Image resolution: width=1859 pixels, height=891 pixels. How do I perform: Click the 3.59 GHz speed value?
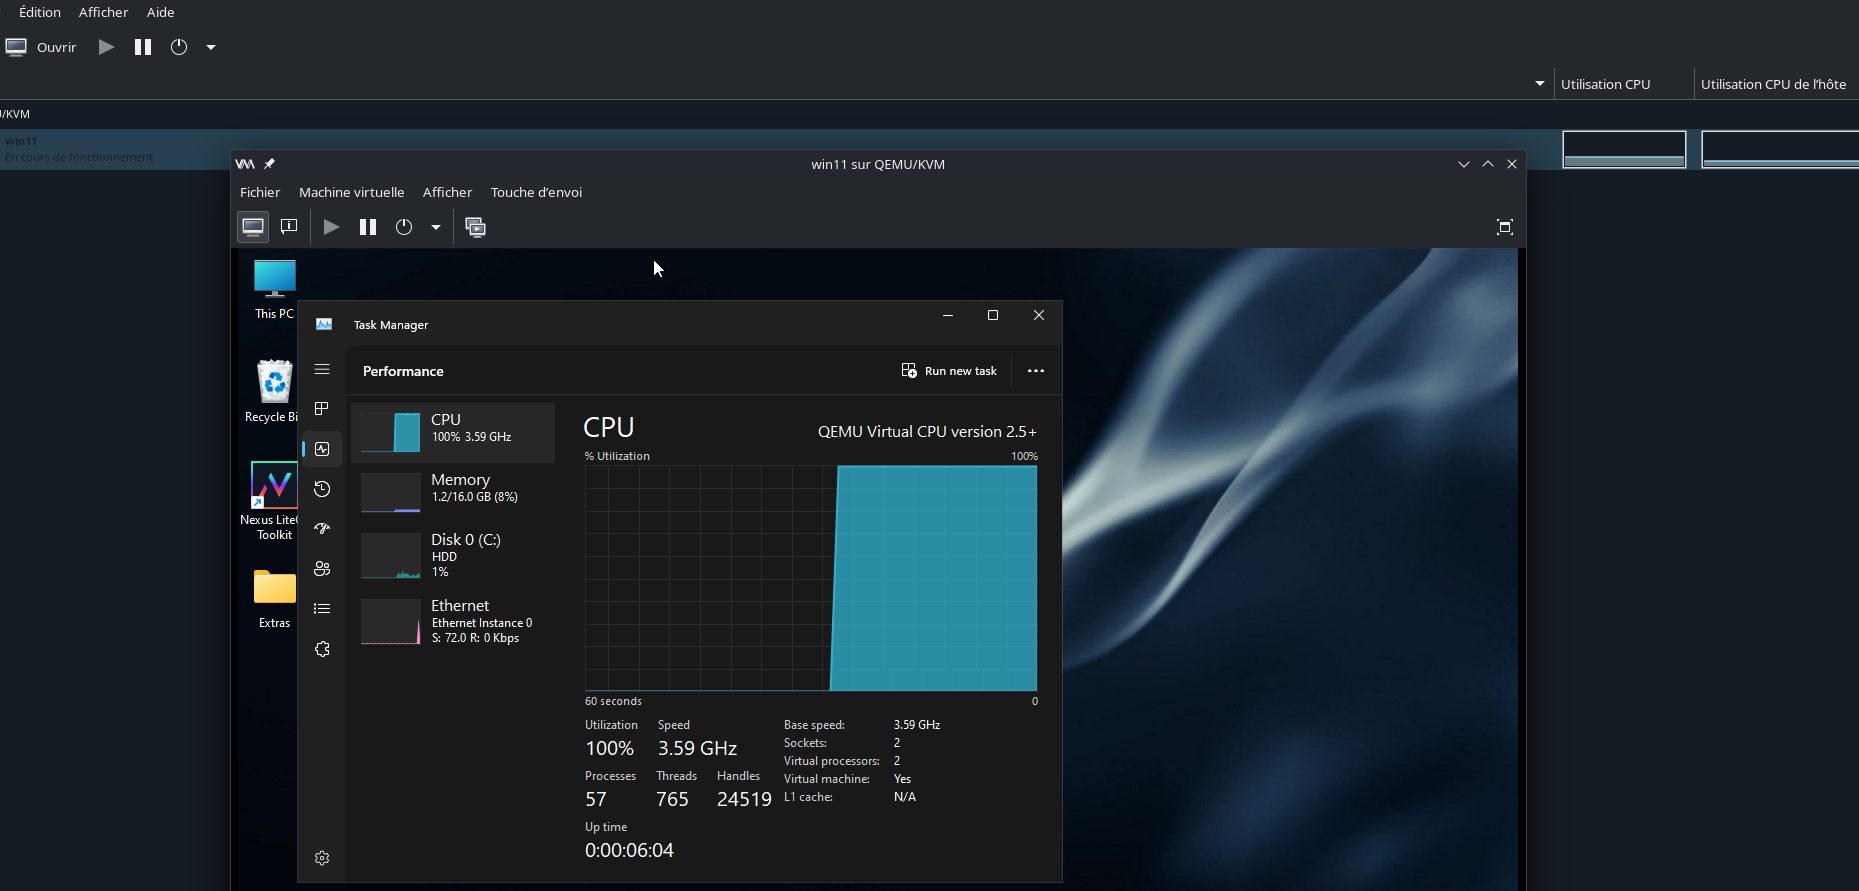click(697, 748)
